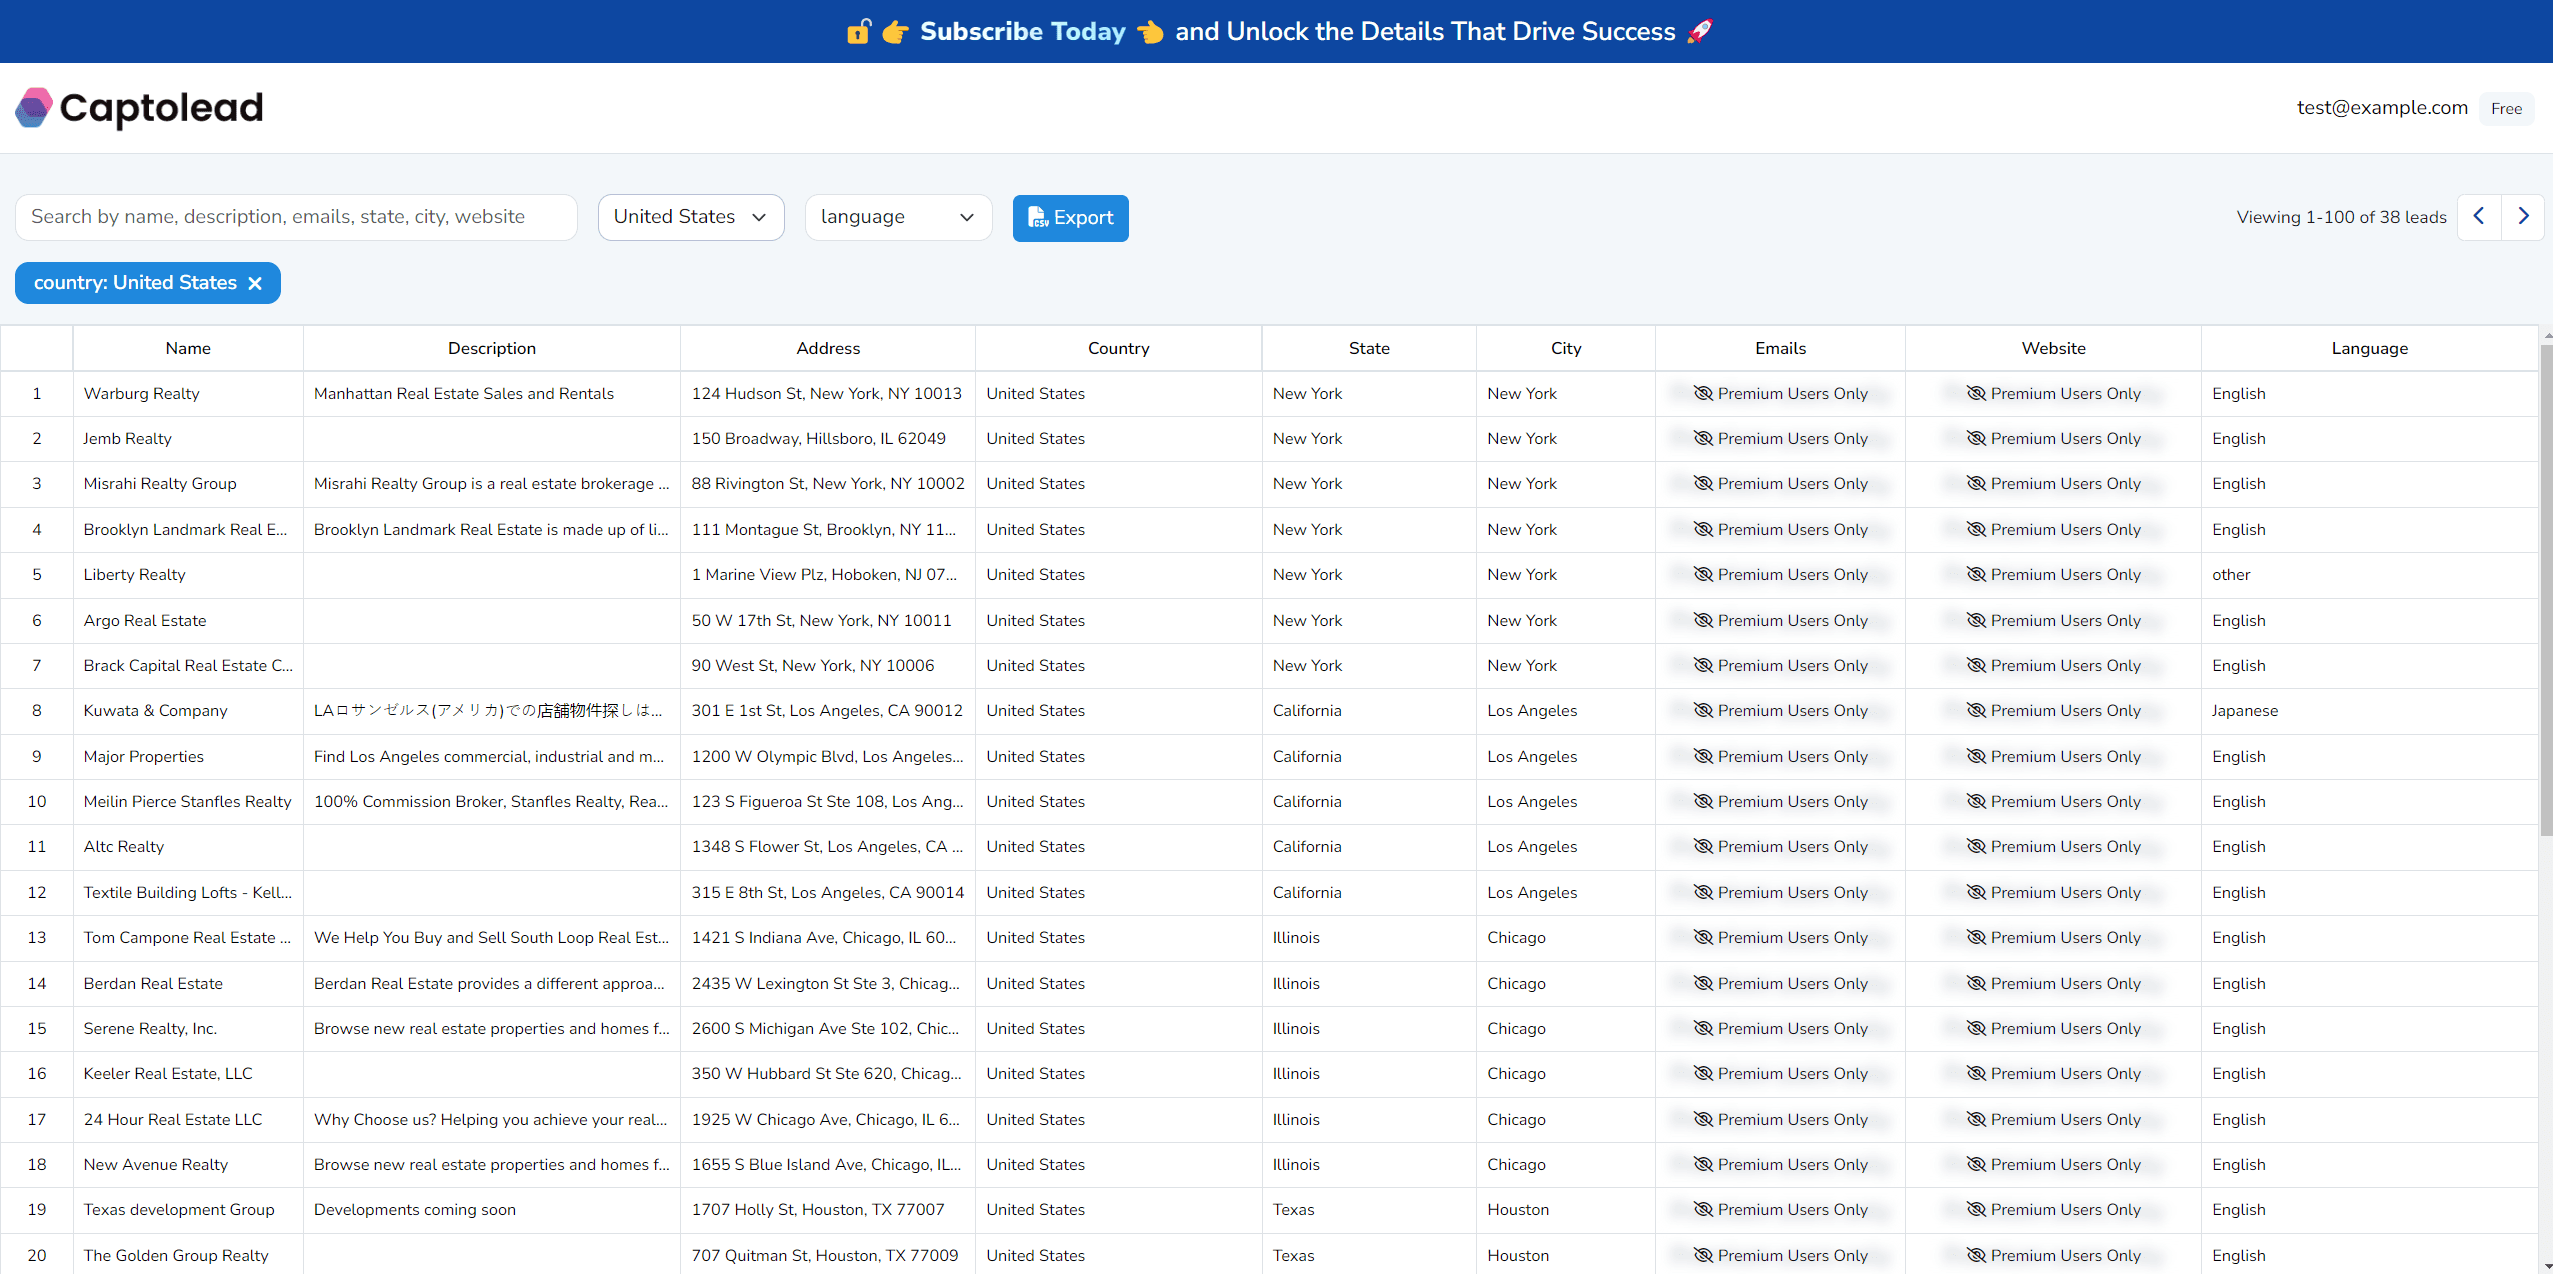Click the table's vertical scrollbar thumb
Screen dimensions: 2553x1274
click(x=2546, y=590)
